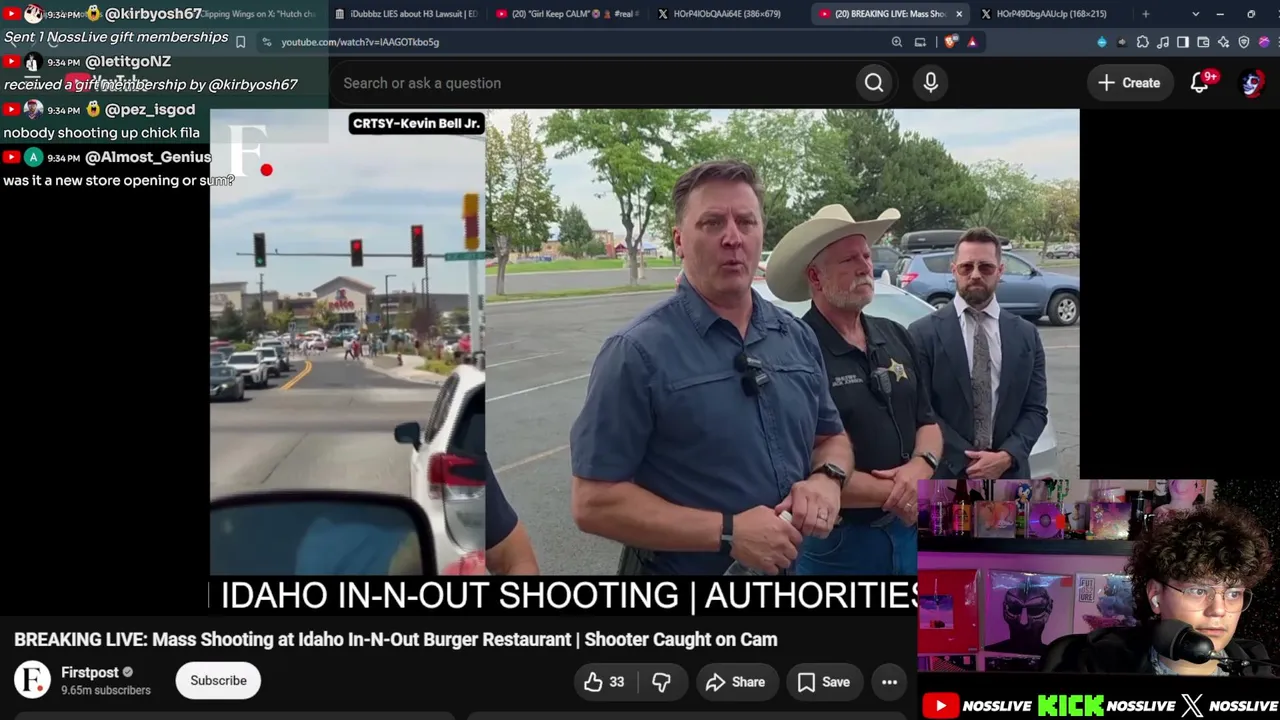Screen dimensions: 1280x720
Task: Activate voice search microphone icon
Action: pos(931,83)
